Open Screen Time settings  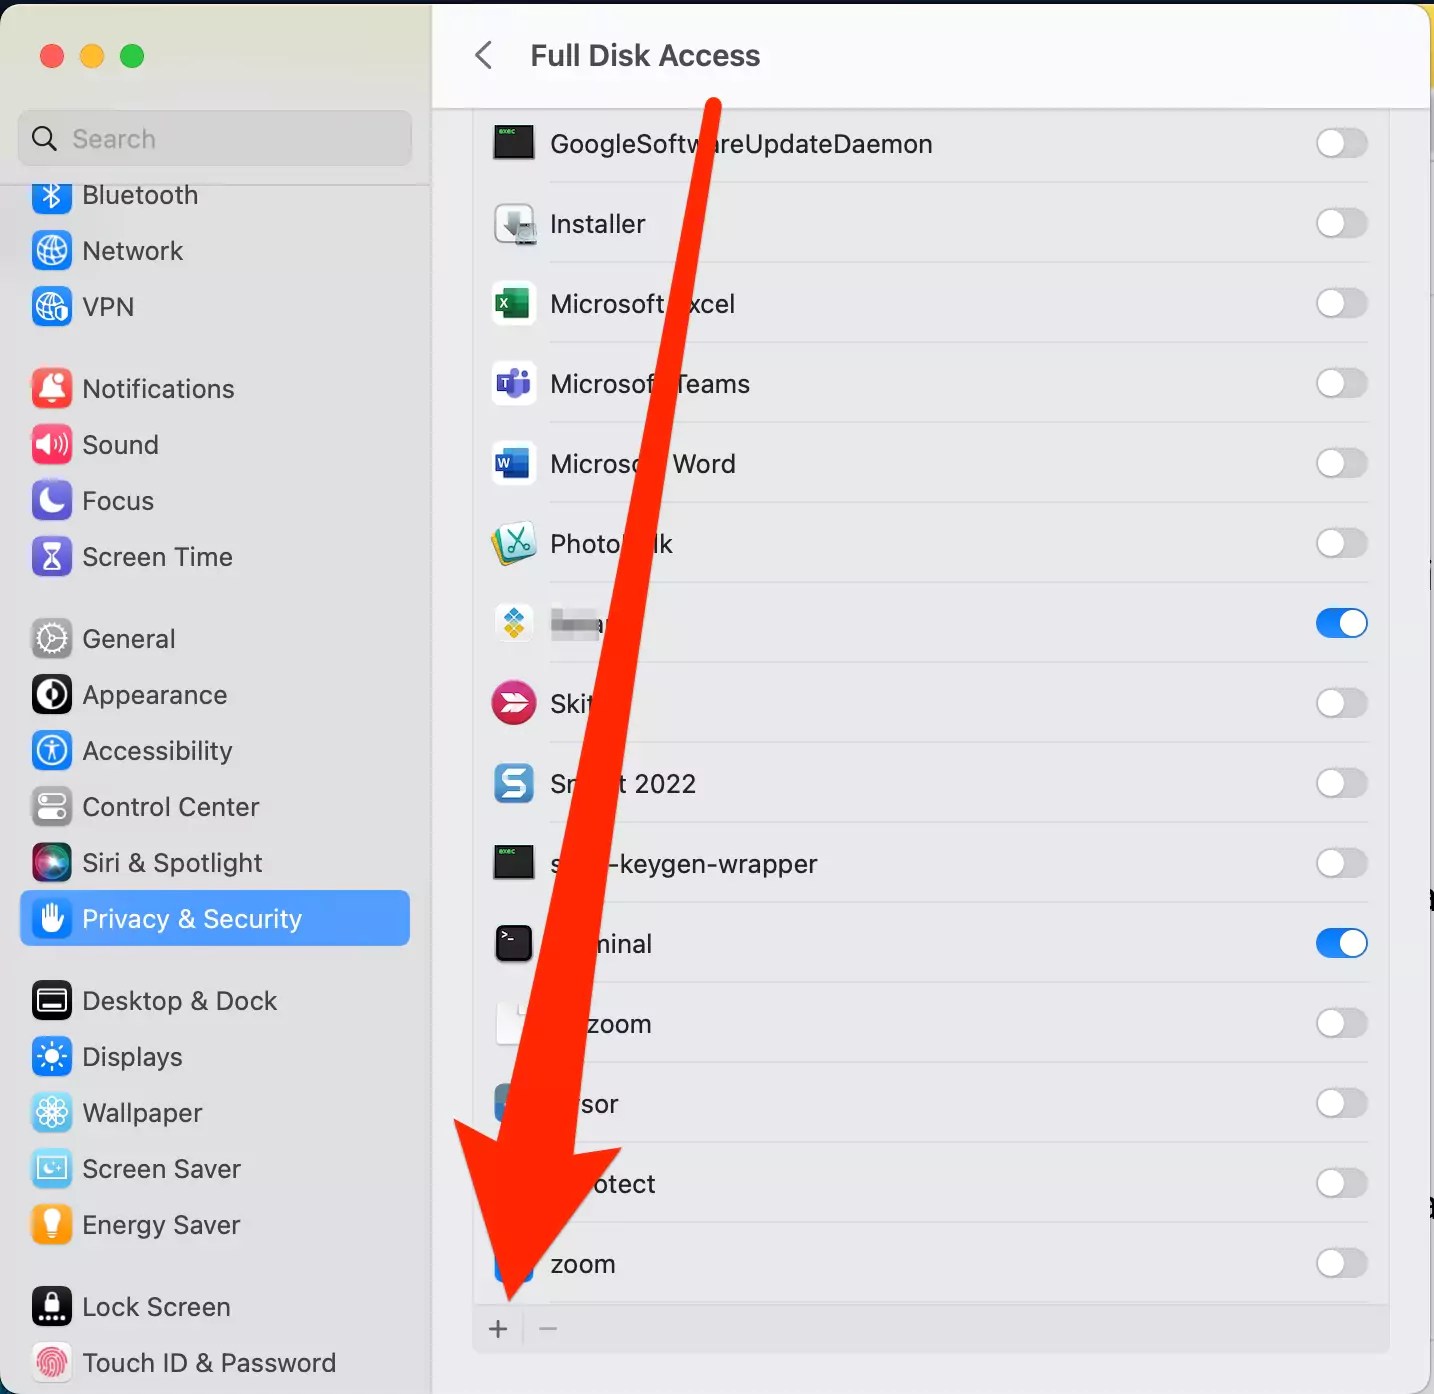tap(157, 557)
